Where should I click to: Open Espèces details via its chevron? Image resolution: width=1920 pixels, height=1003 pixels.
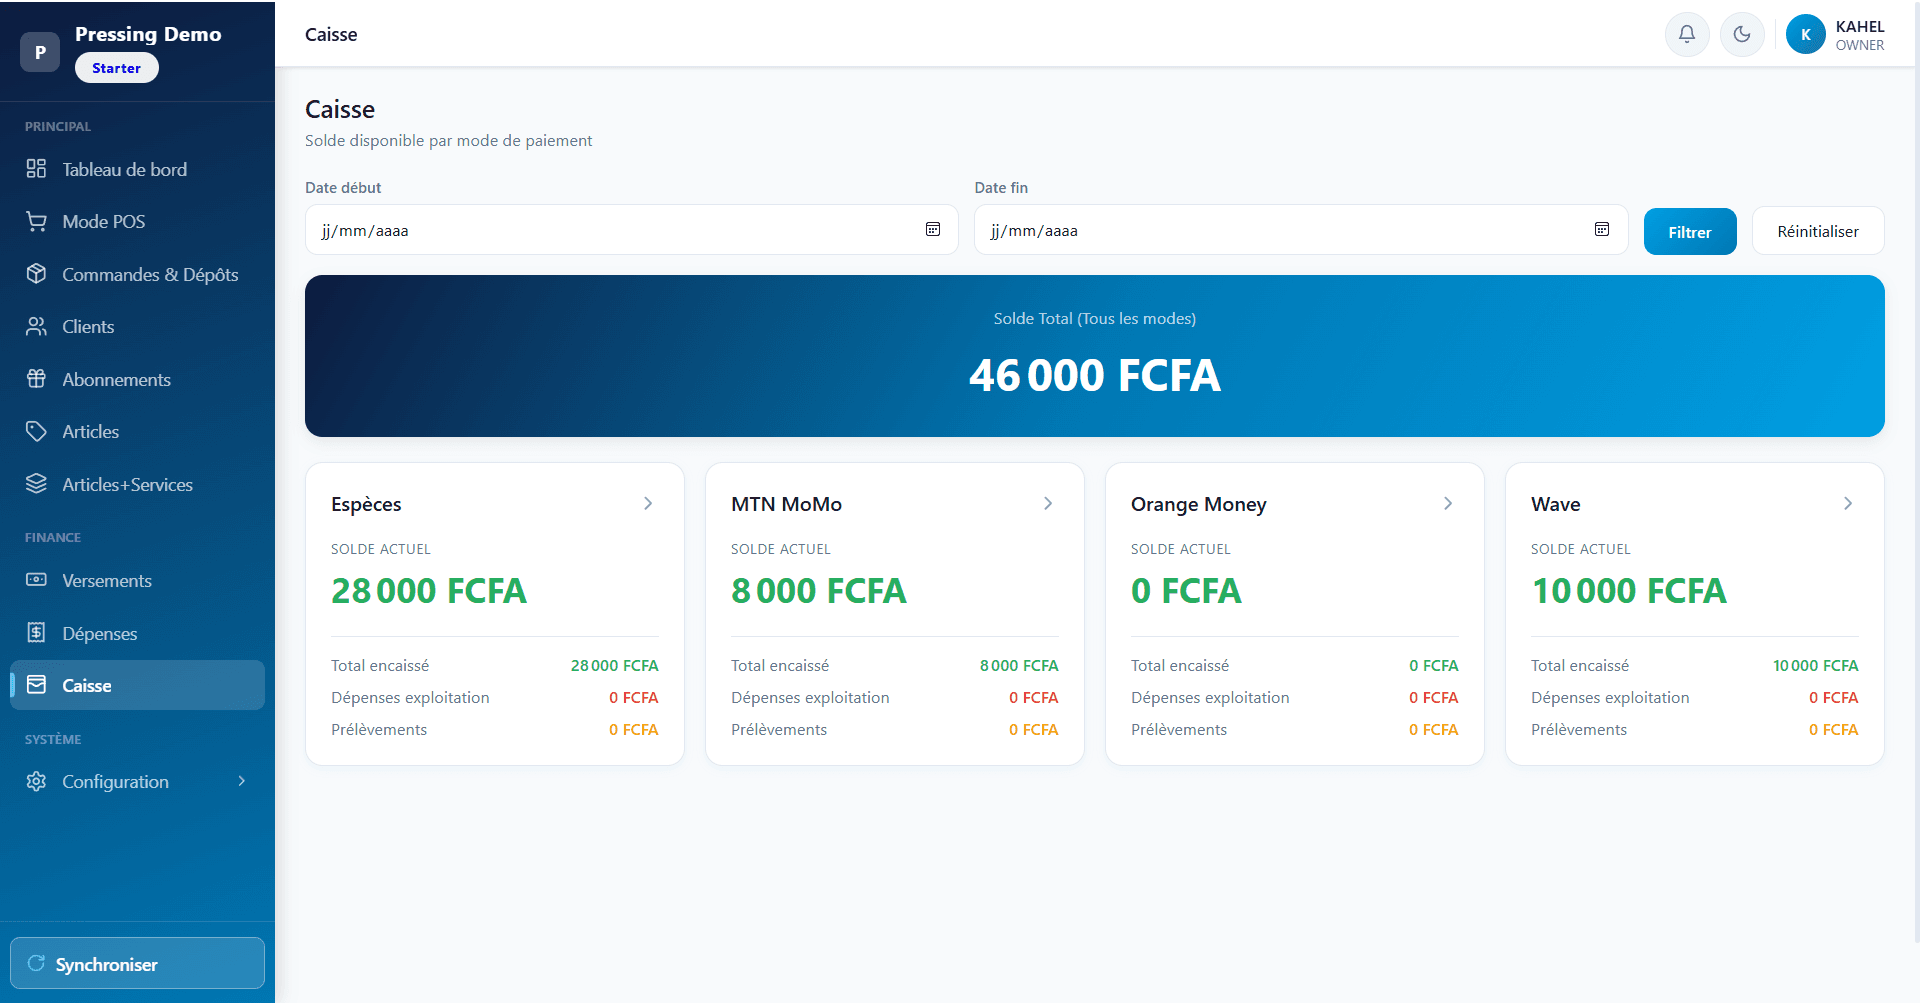(x=648, y=504)
